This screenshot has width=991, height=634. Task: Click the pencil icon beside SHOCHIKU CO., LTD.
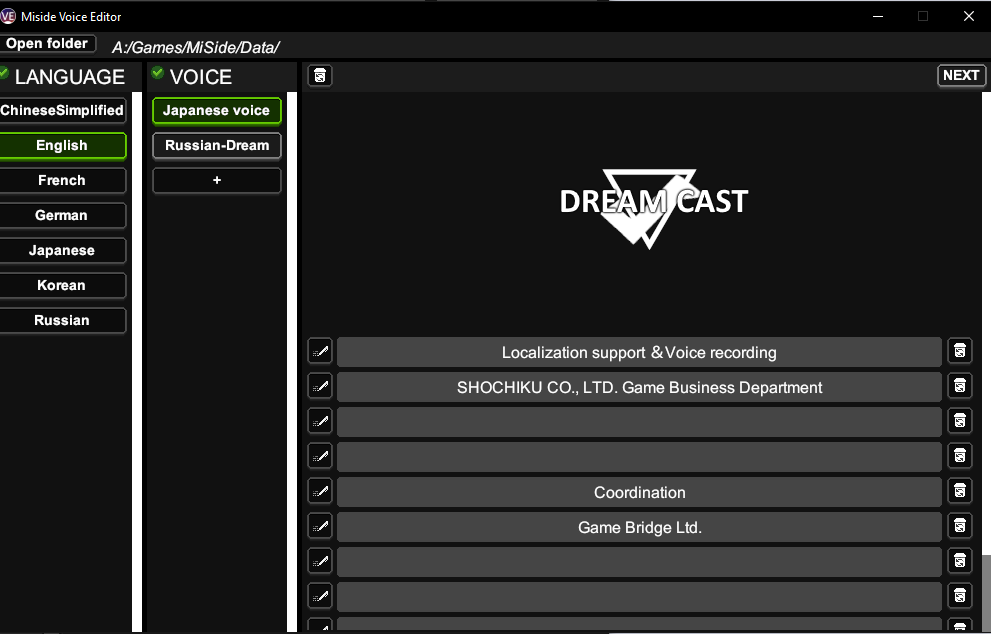[x=320, y=386]
